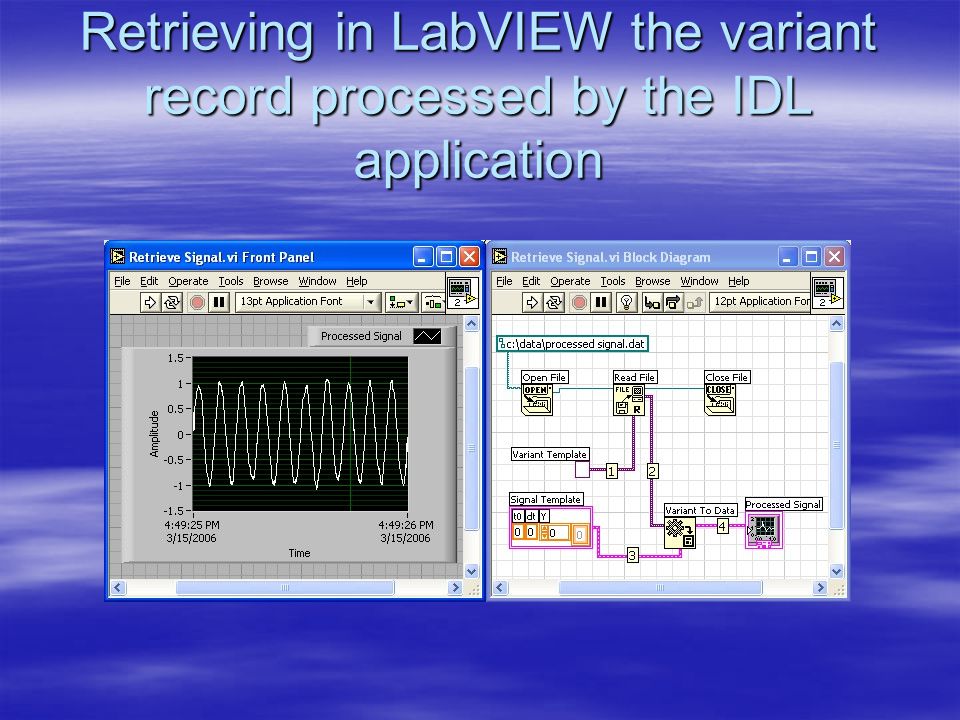The image size is (960, 720).
Task: Click Front Panel vertical scrollbar thumb
Action: pyautogui.click(x=471, y=448)
